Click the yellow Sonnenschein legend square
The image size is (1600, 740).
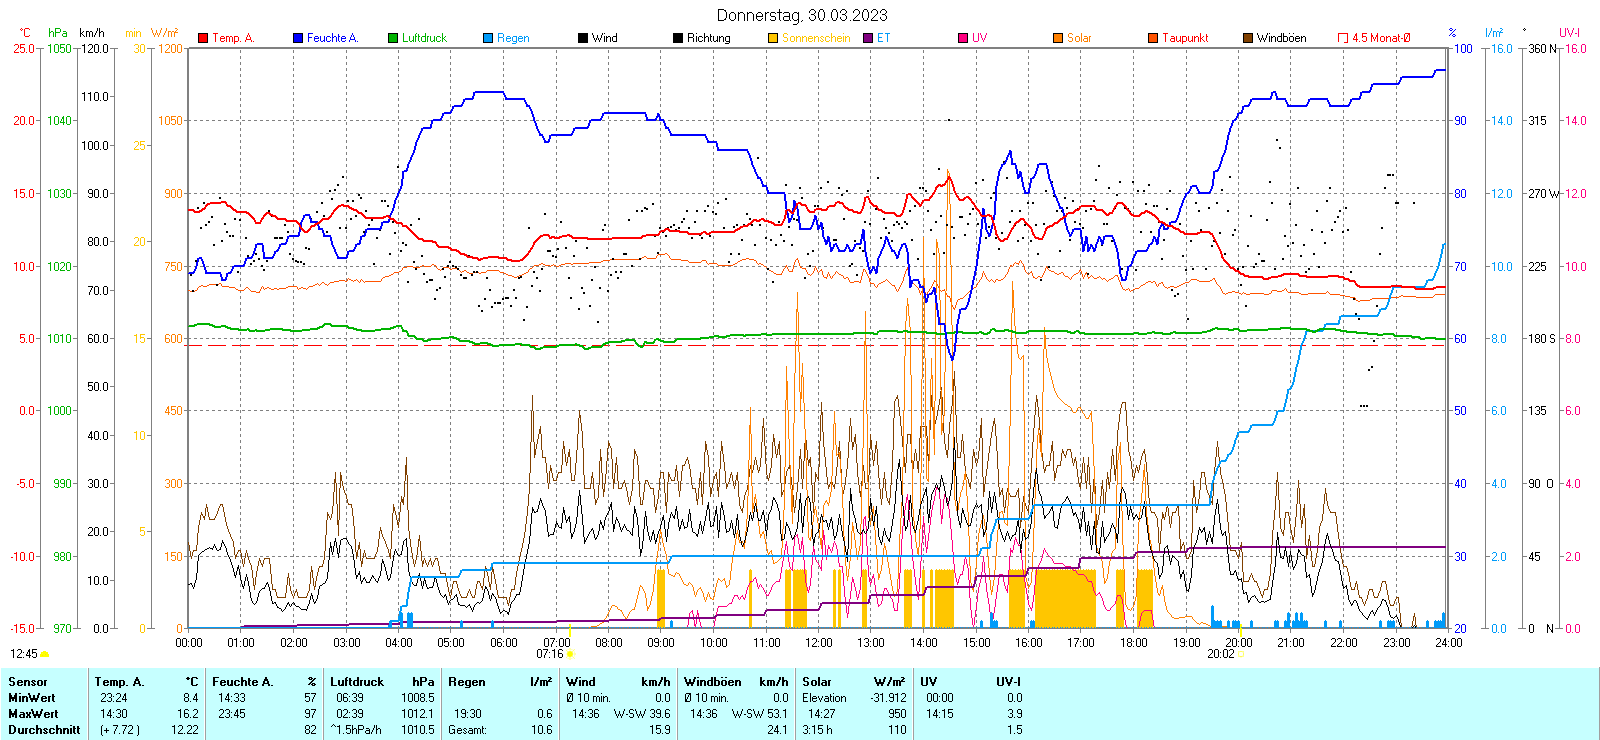pos(773,38)
